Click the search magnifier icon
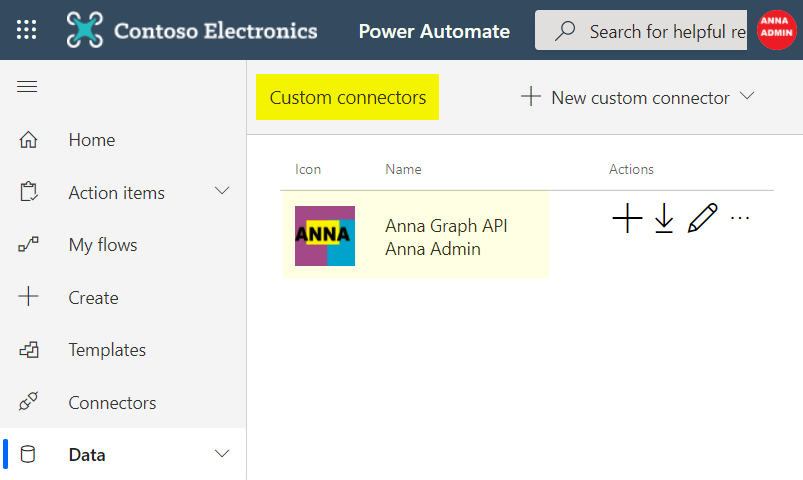803x480 pixels. [565, 31]
